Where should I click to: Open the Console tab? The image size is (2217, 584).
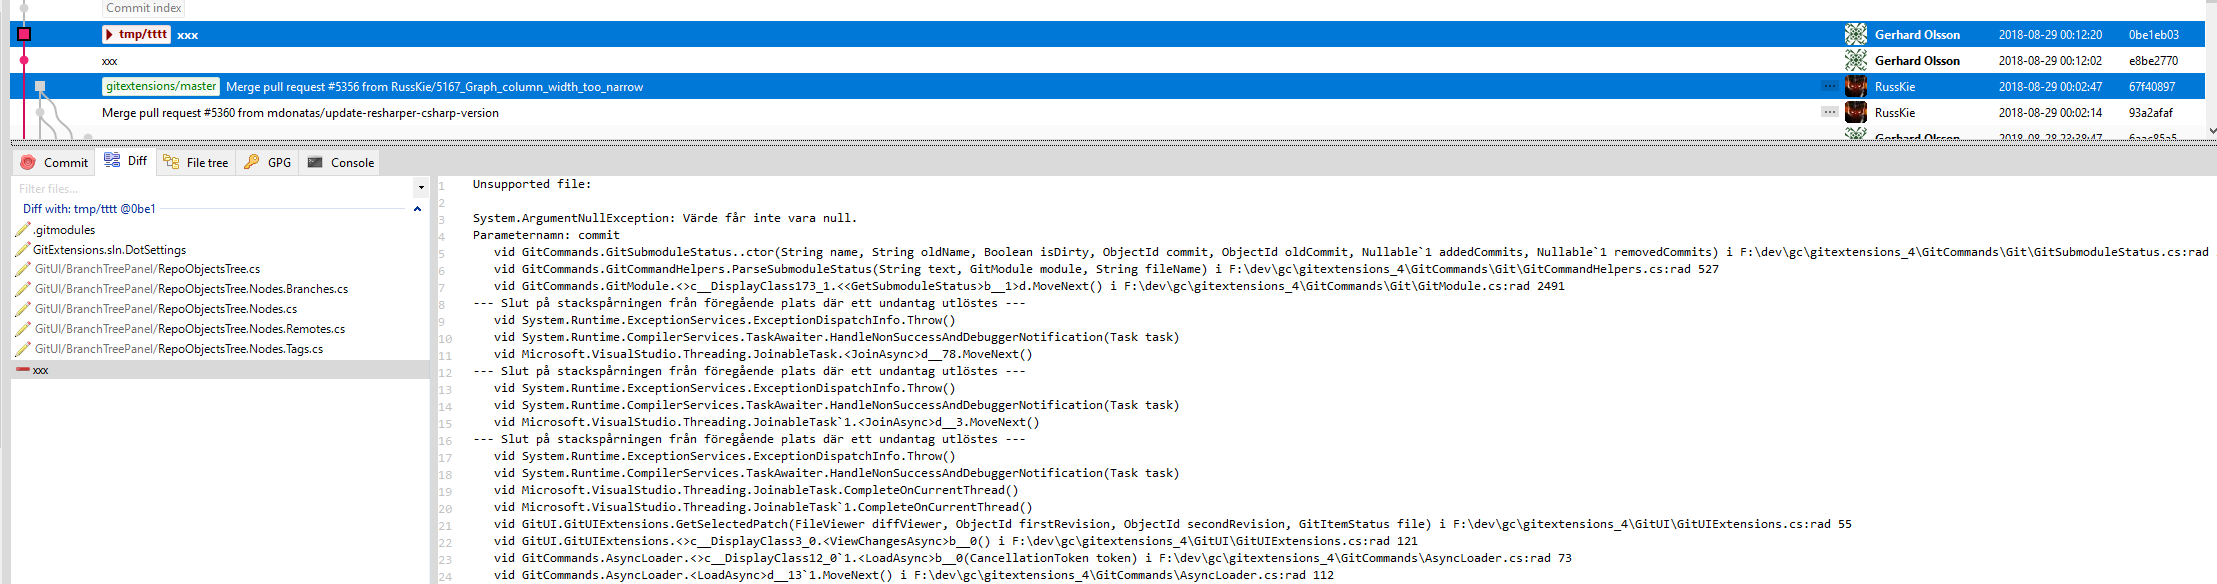341,162
